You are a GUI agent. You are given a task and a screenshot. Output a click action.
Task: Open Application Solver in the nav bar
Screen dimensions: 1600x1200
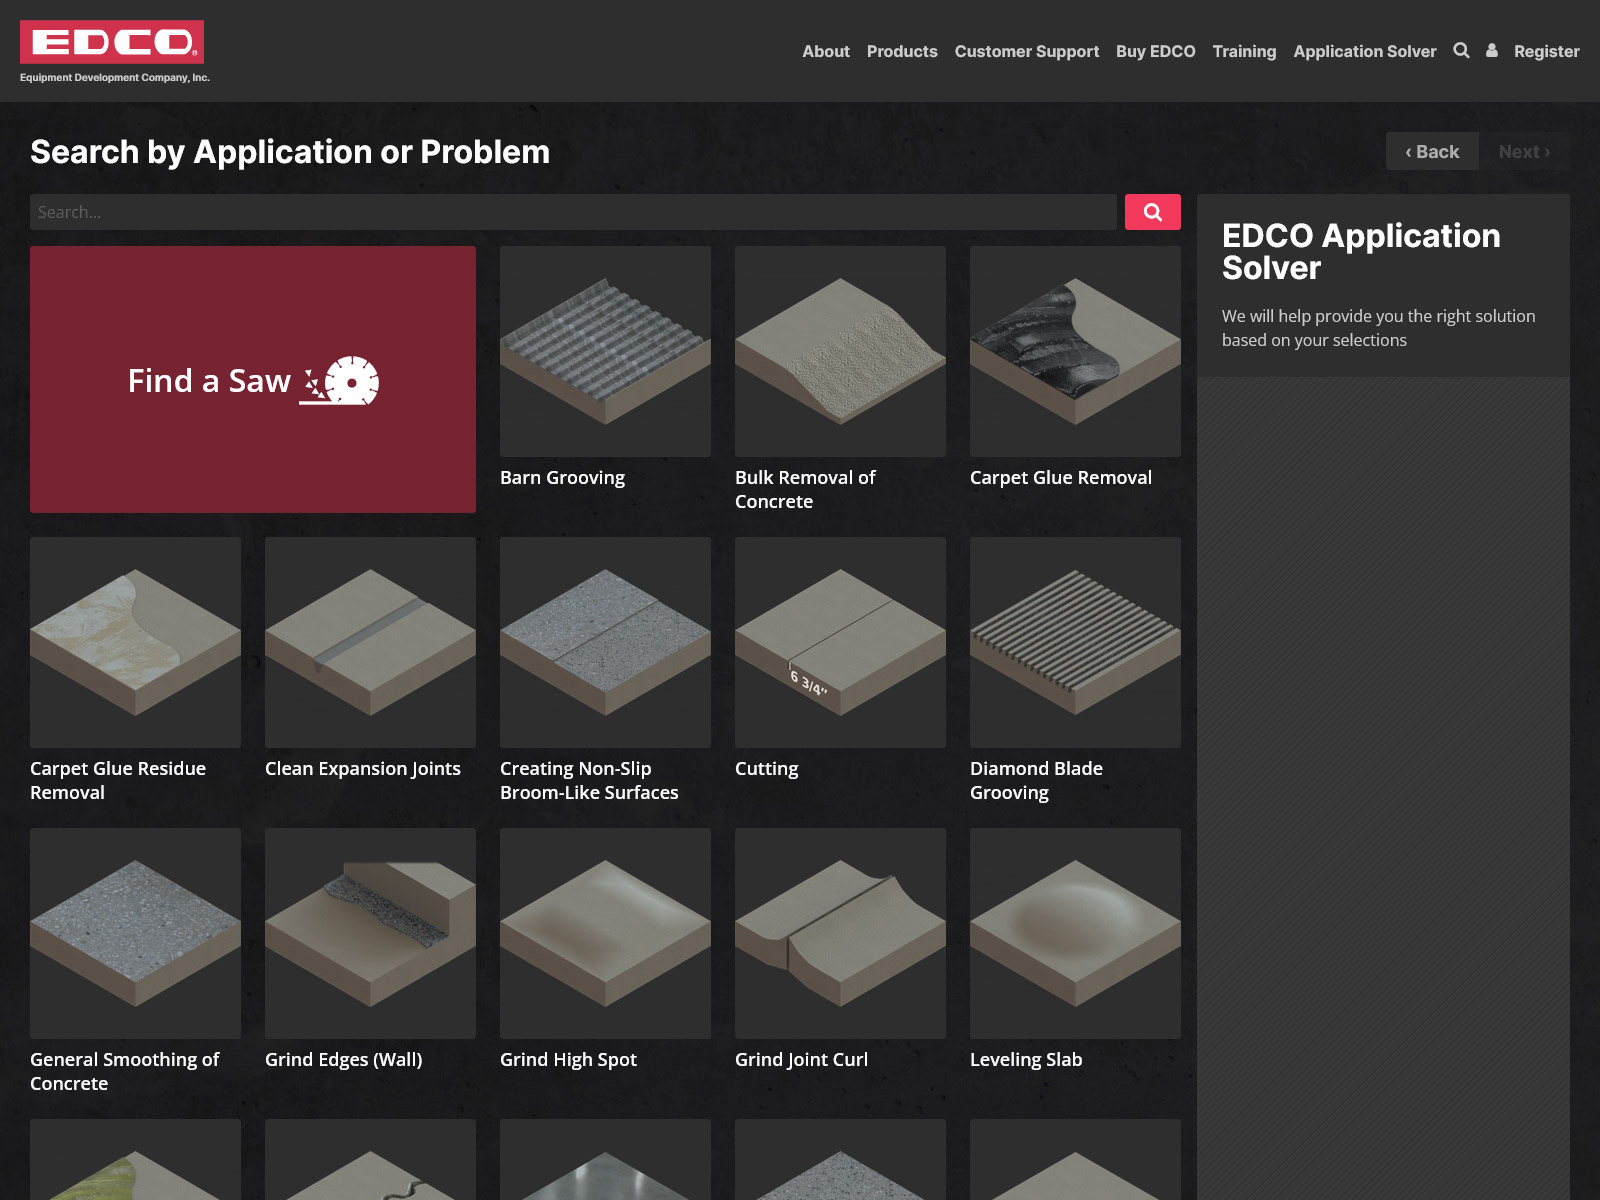coord(1365,51)
